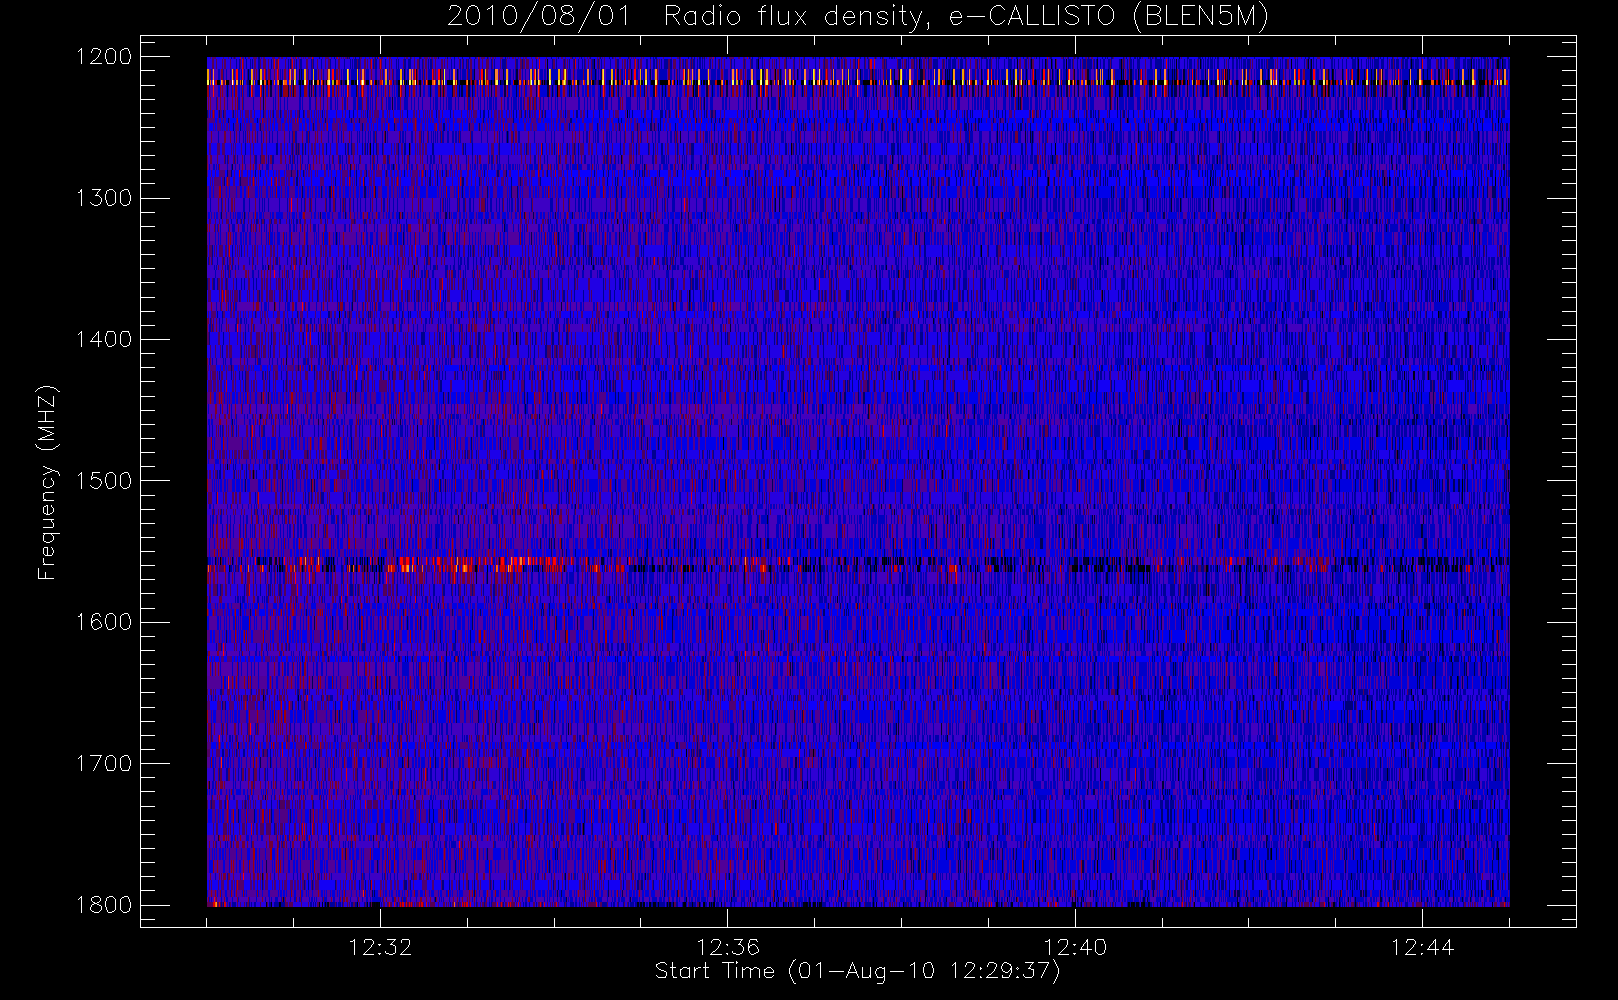
Task: Click the plot title '2010/08/01 Radio flux density'
Action: (858, 17)
